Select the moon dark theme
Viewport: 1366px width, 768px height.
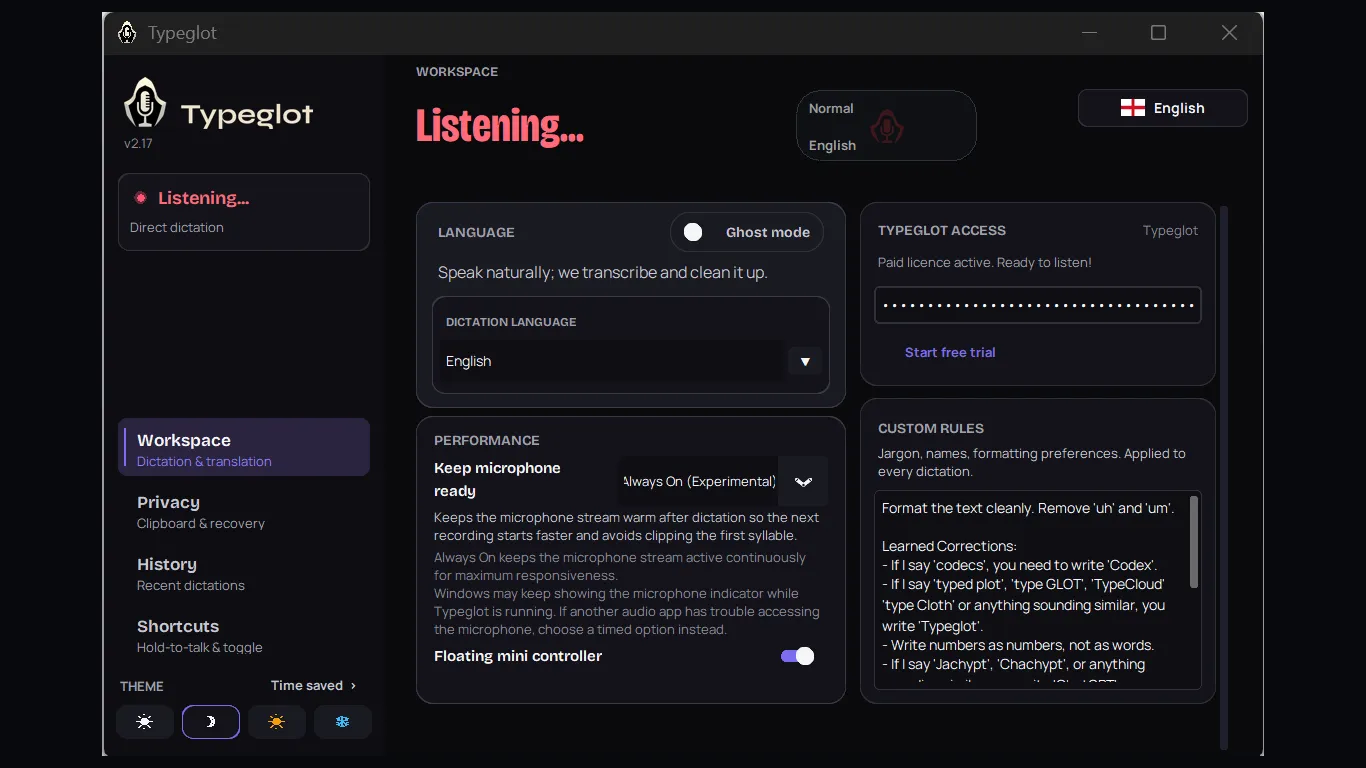pyautogui.click(x=211, y=722)
